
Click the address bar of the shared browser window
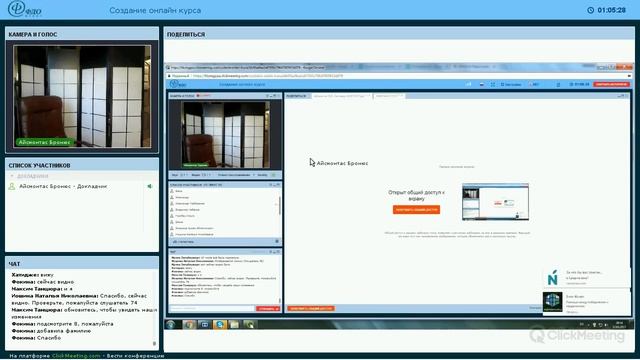pos(398,76)
